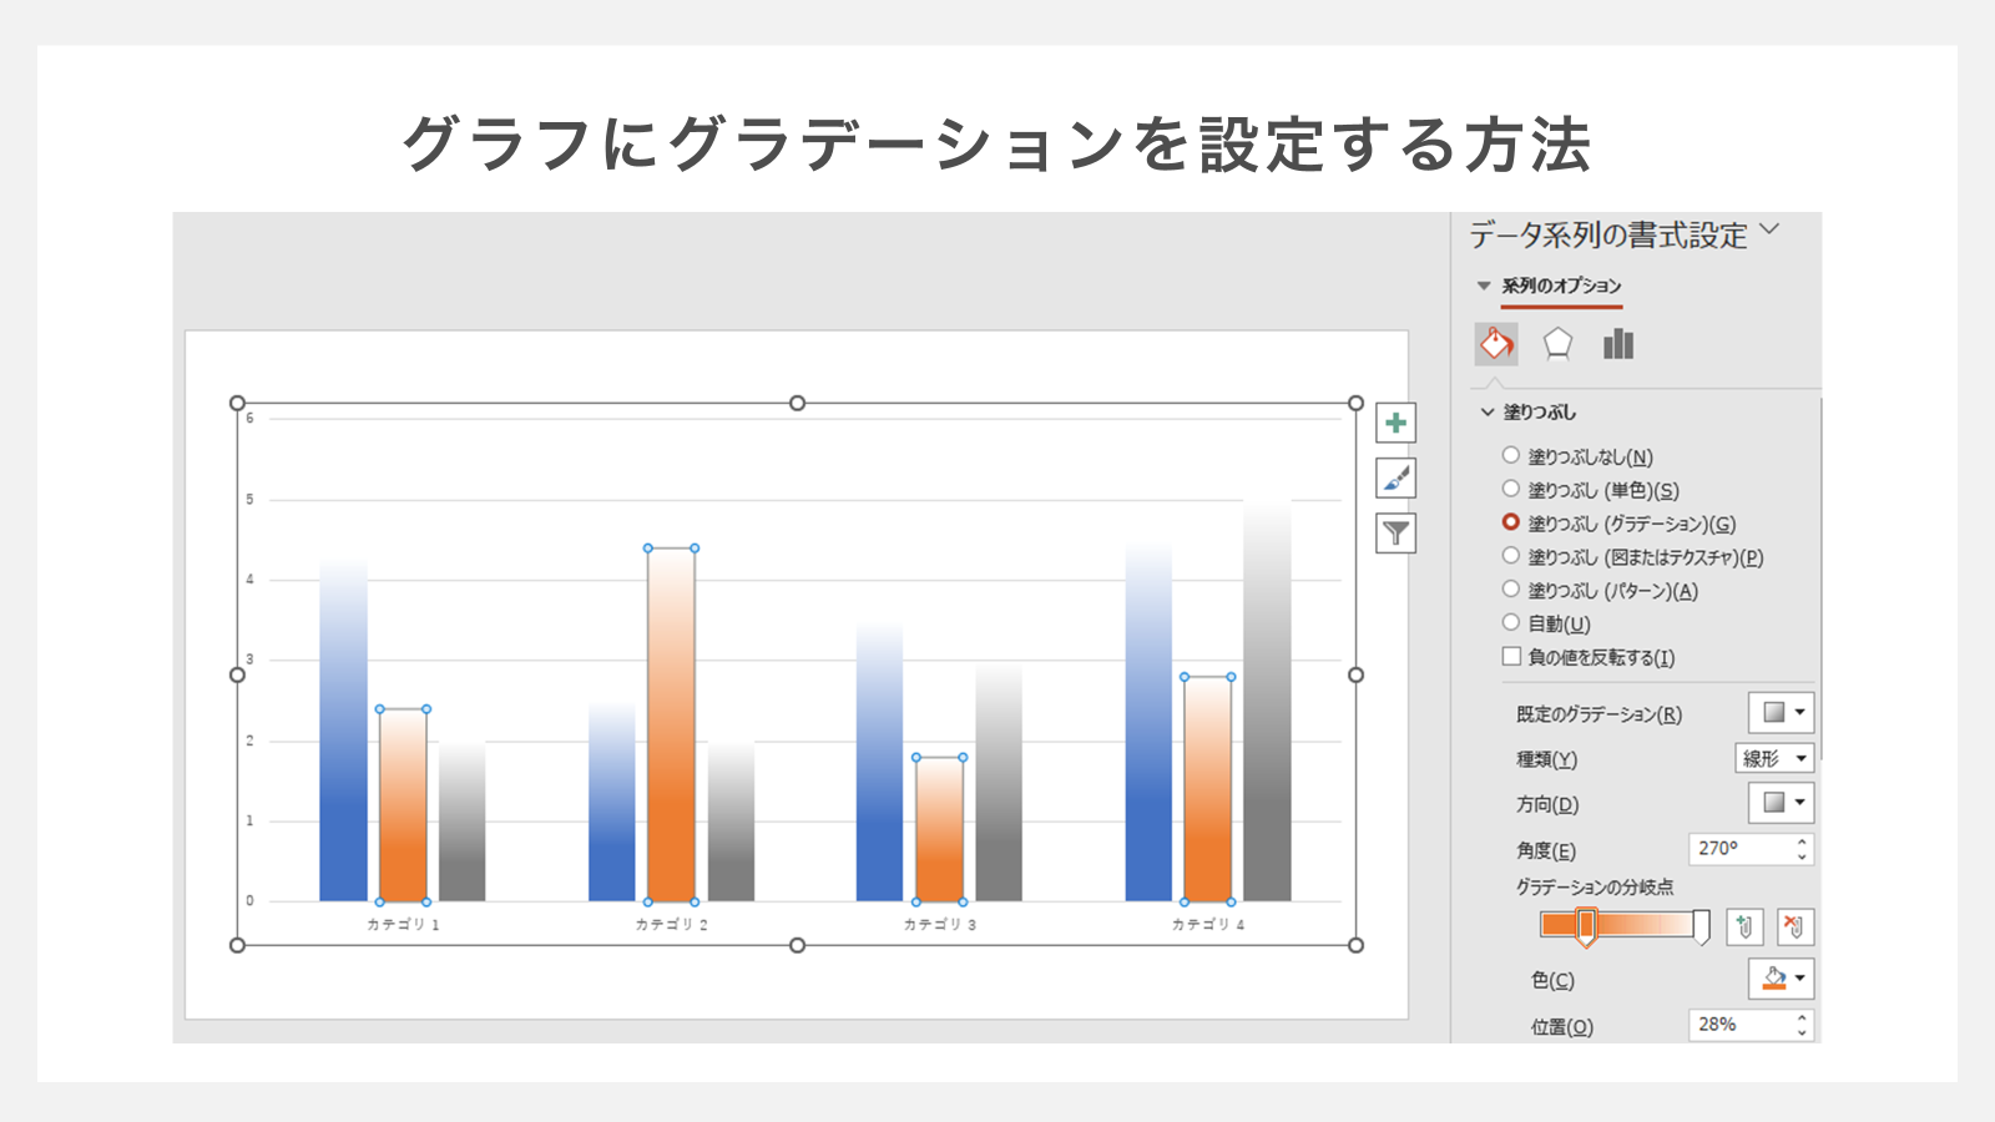Open the 色(C) color picker dropdown
Image resolution: width=1995 pixels, height=1122 pixels.
[x=1781, y=979]
